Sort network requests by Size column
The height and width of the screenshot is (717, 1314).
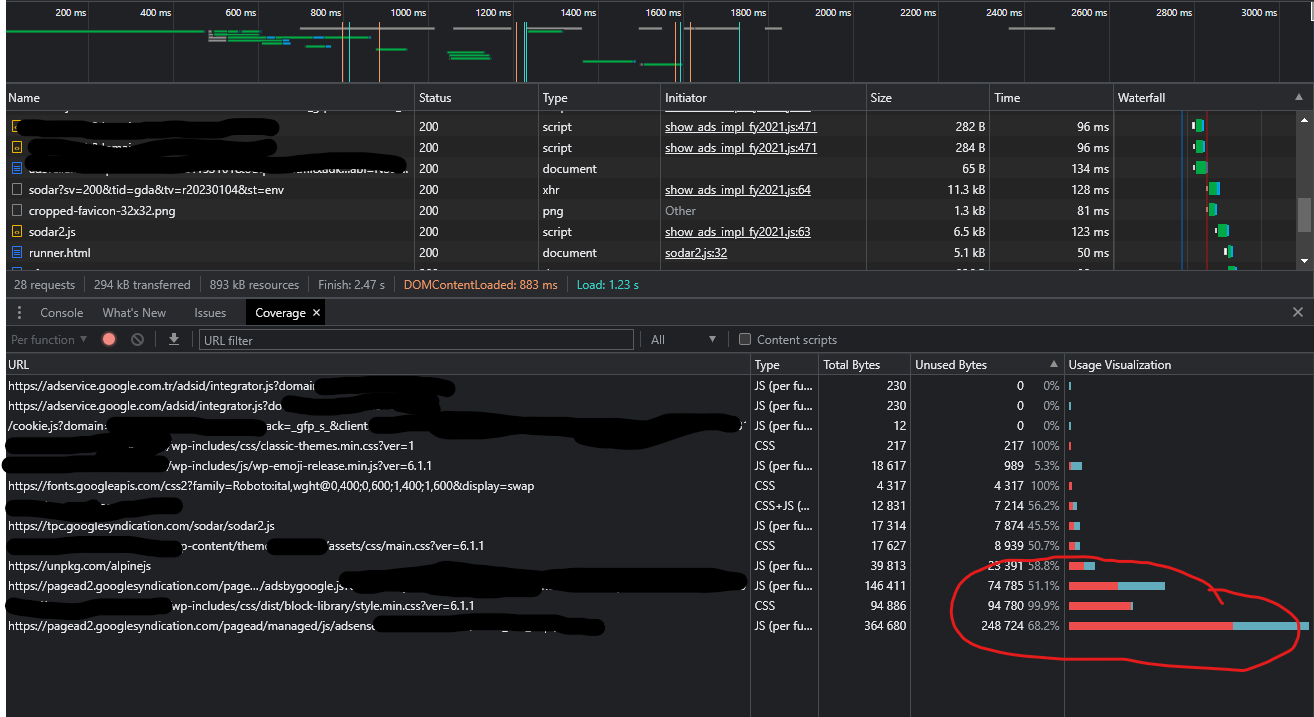click(928, 98)
